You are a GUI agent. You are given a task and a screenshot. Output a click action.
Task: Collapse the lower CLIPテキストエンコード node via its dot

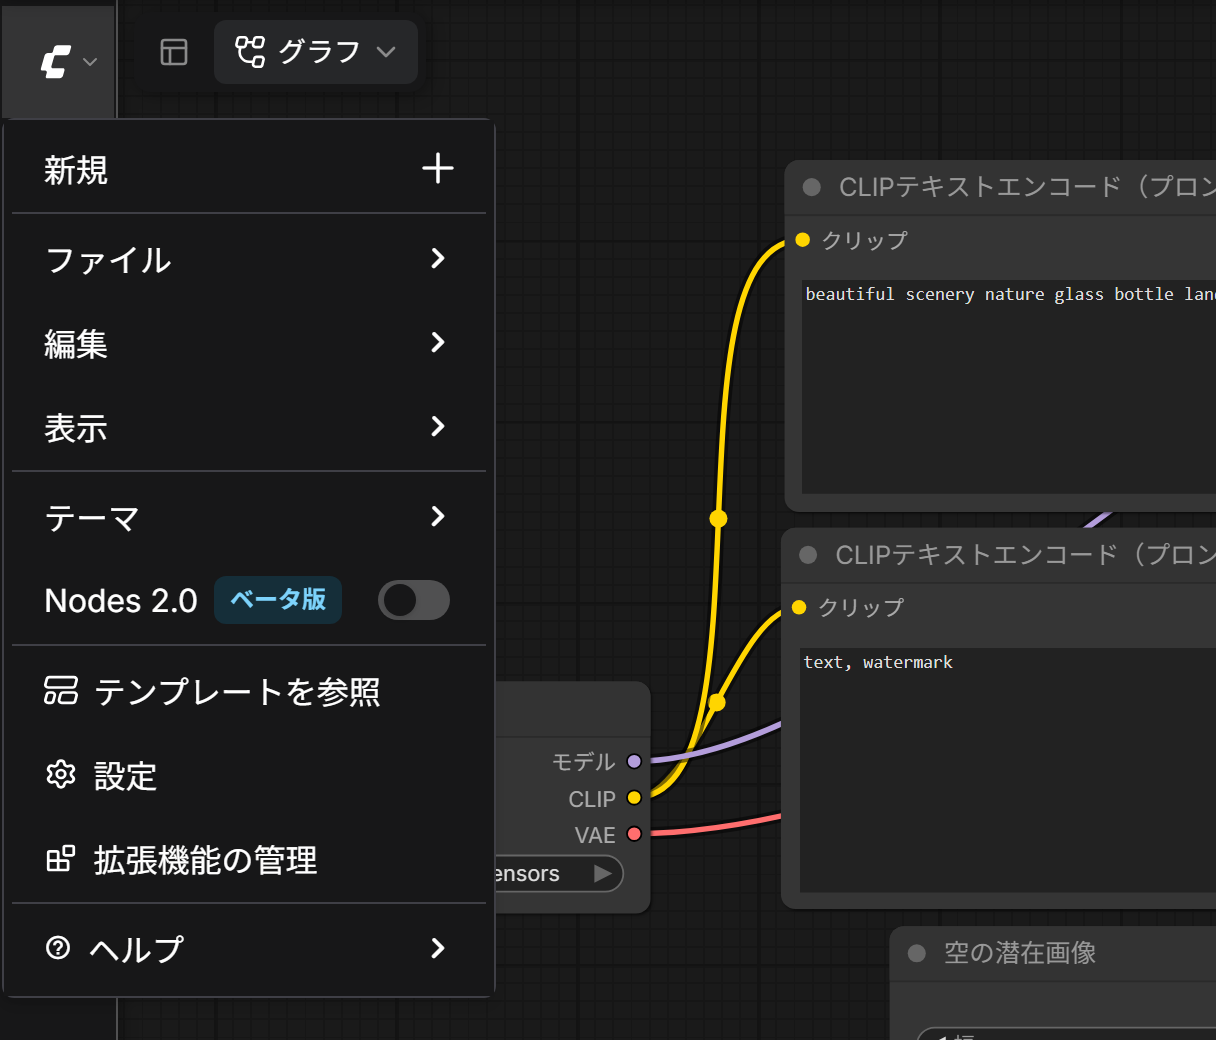pyautogui.click(x=809, y=555)
